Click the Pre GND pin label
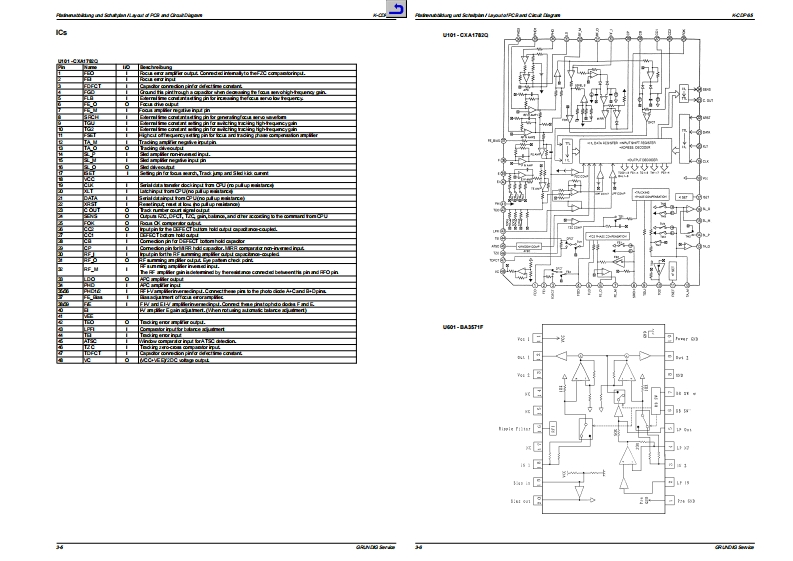Viewport: 793px width, 561px height. click(x=685, y=500)
